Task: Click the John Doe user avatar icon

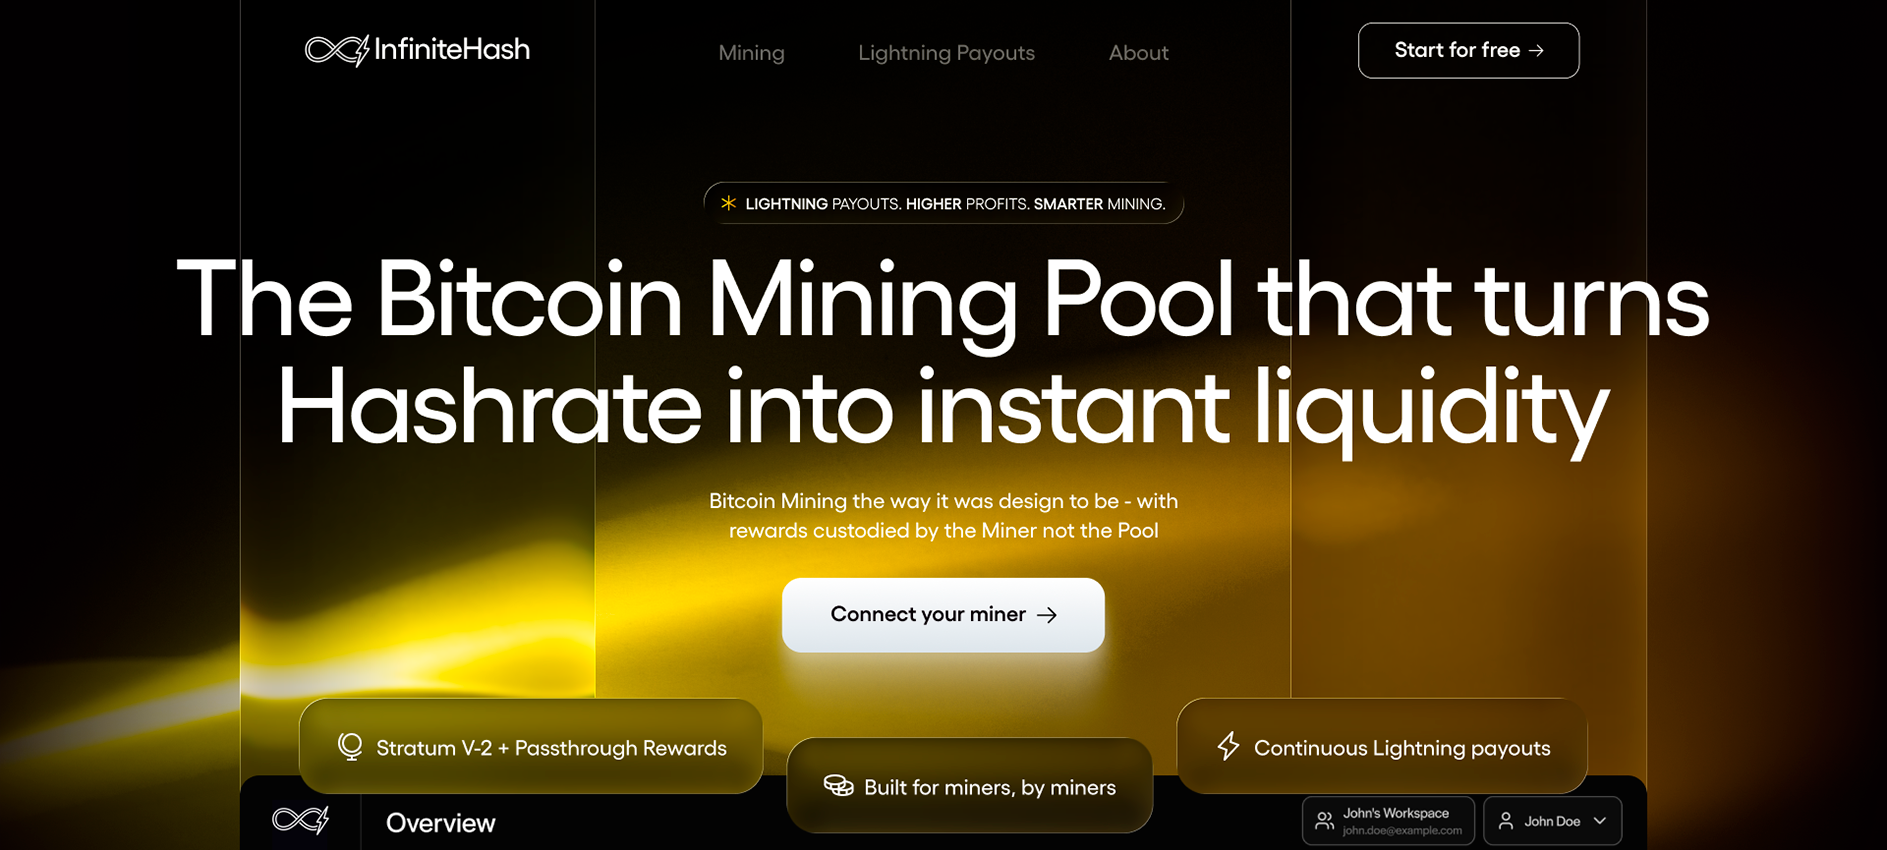Action: point(1506,821)
